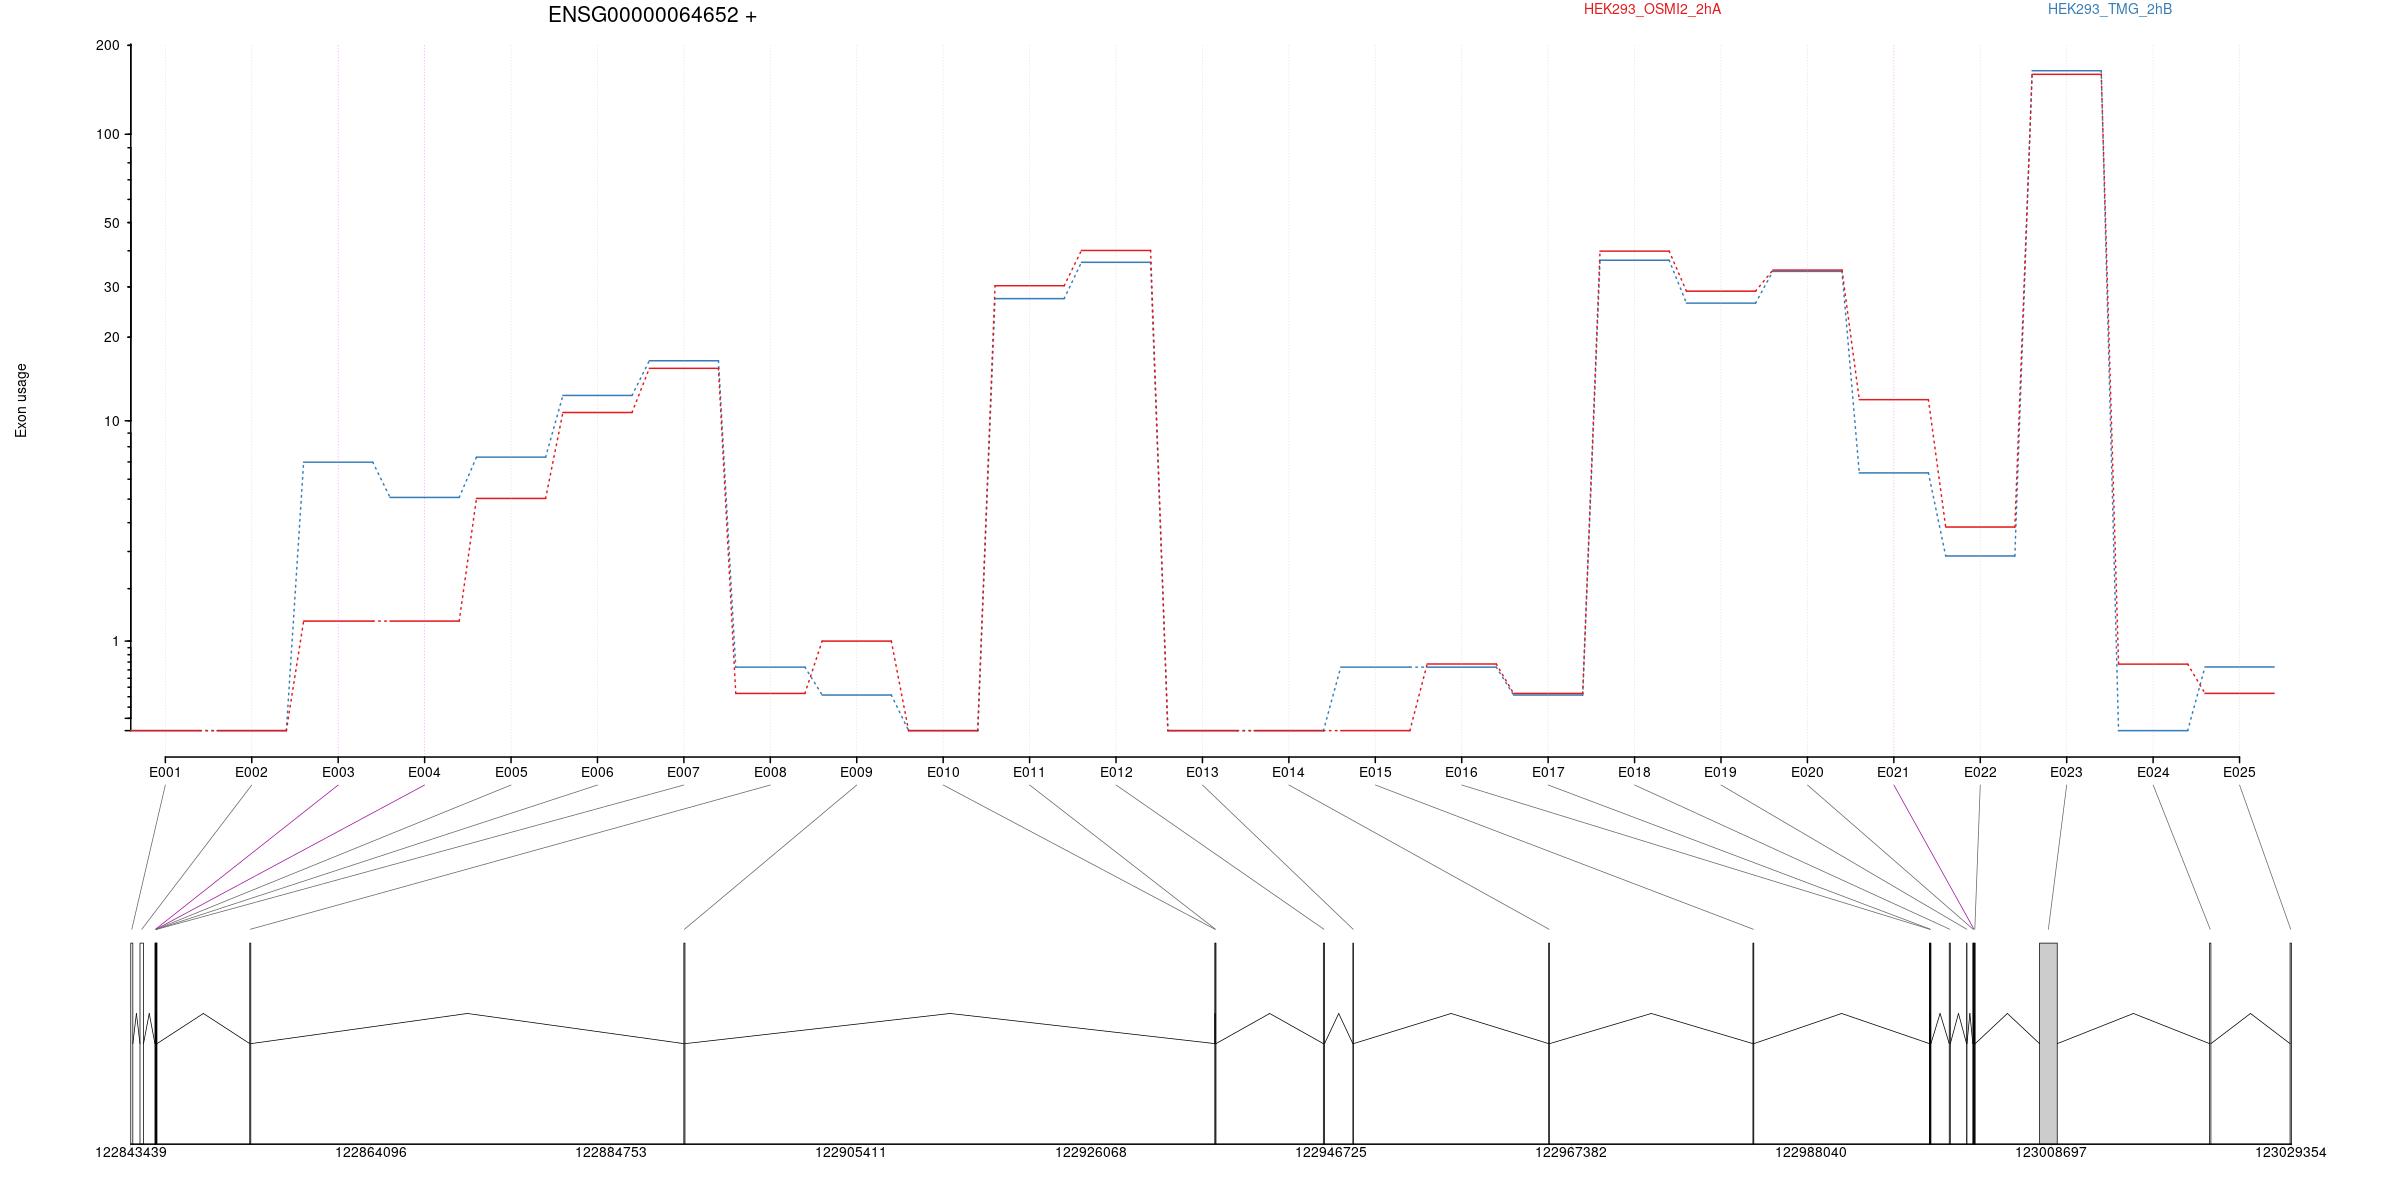Click the red E009 exon usage segment
The image size is (2400, 1200).
[x=856, y=641]
